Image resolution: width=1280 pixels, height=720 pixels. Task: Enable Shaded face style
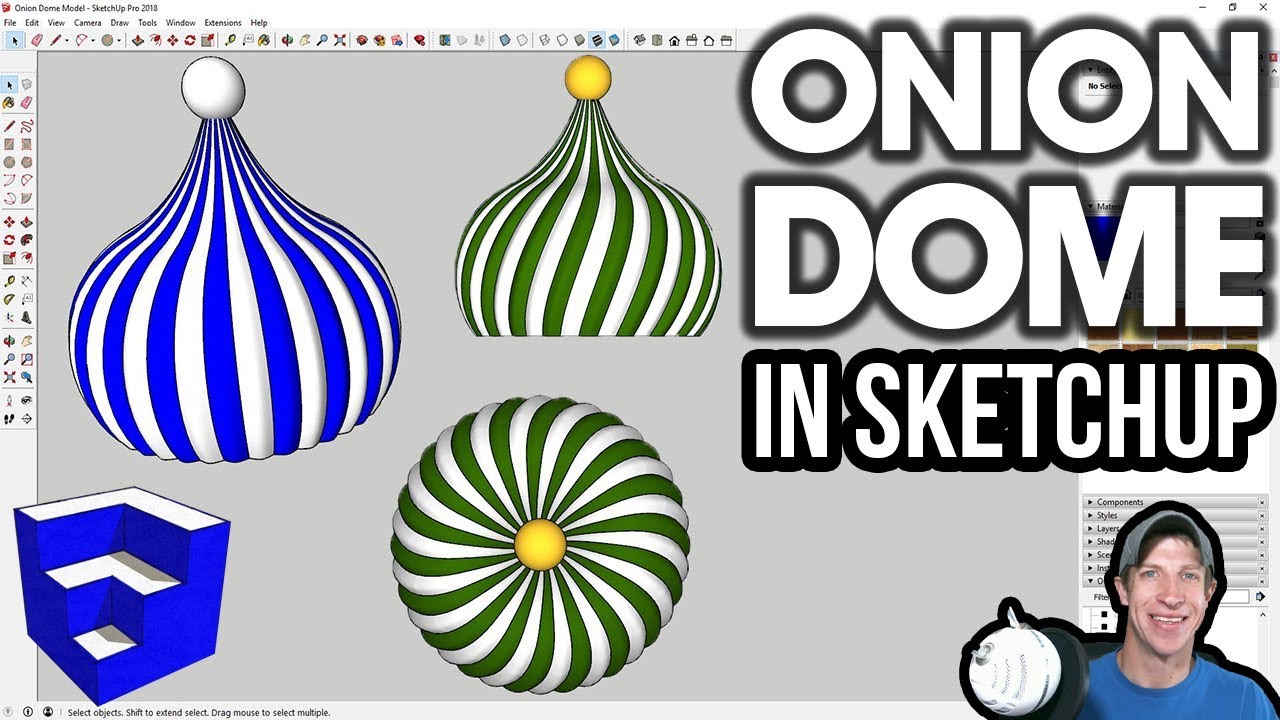(579, 40)
